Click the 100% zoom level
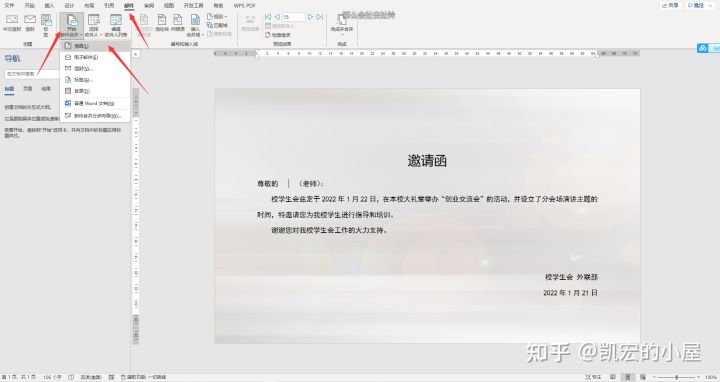This screenshot has width=720, height=382. click(711, 377)
